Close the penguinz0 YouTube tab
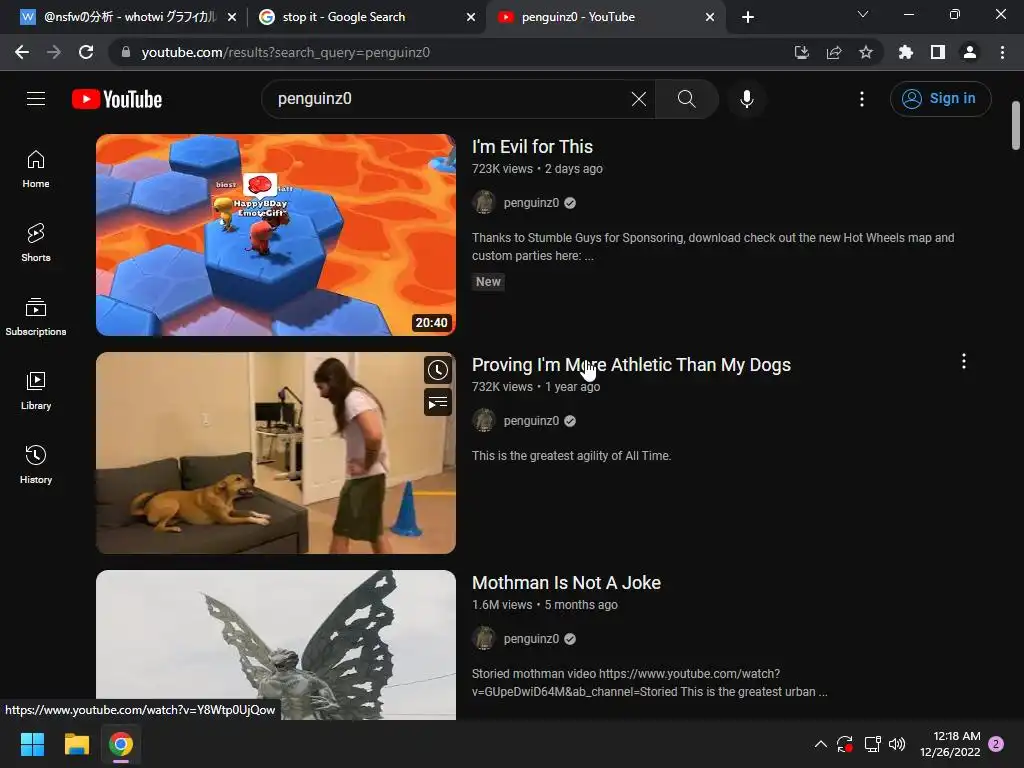 click(710, 17)
